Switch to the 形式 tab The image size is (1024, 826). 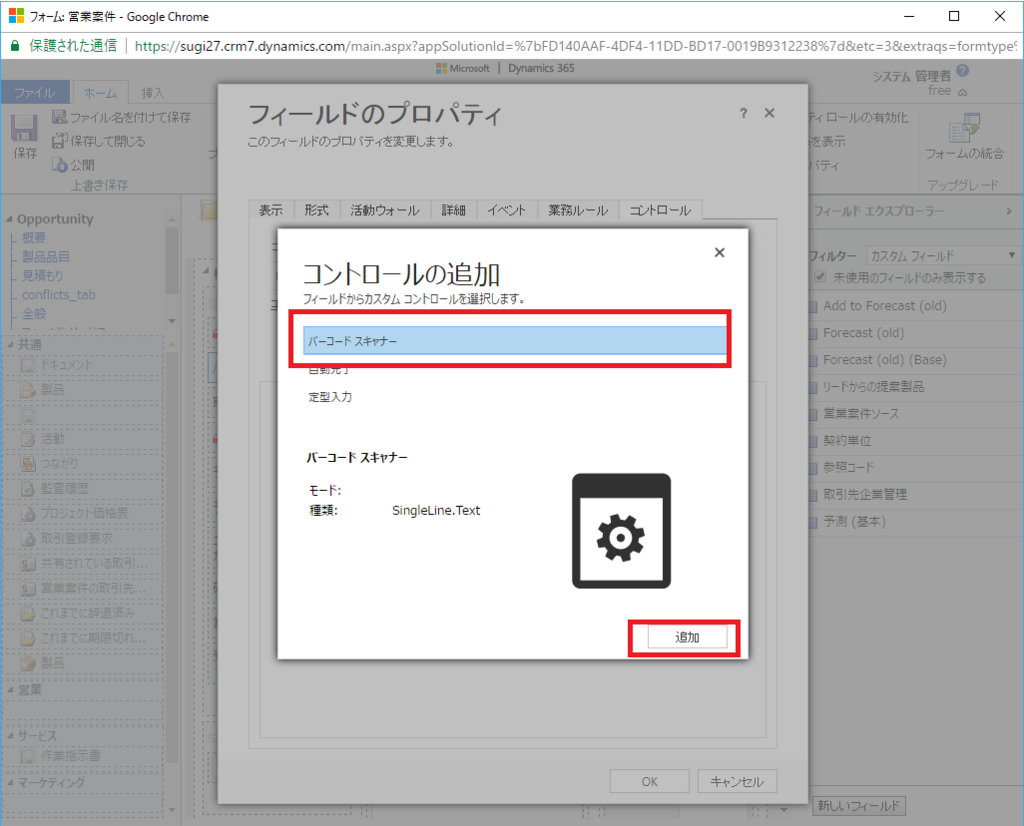[x=317, y=210]
